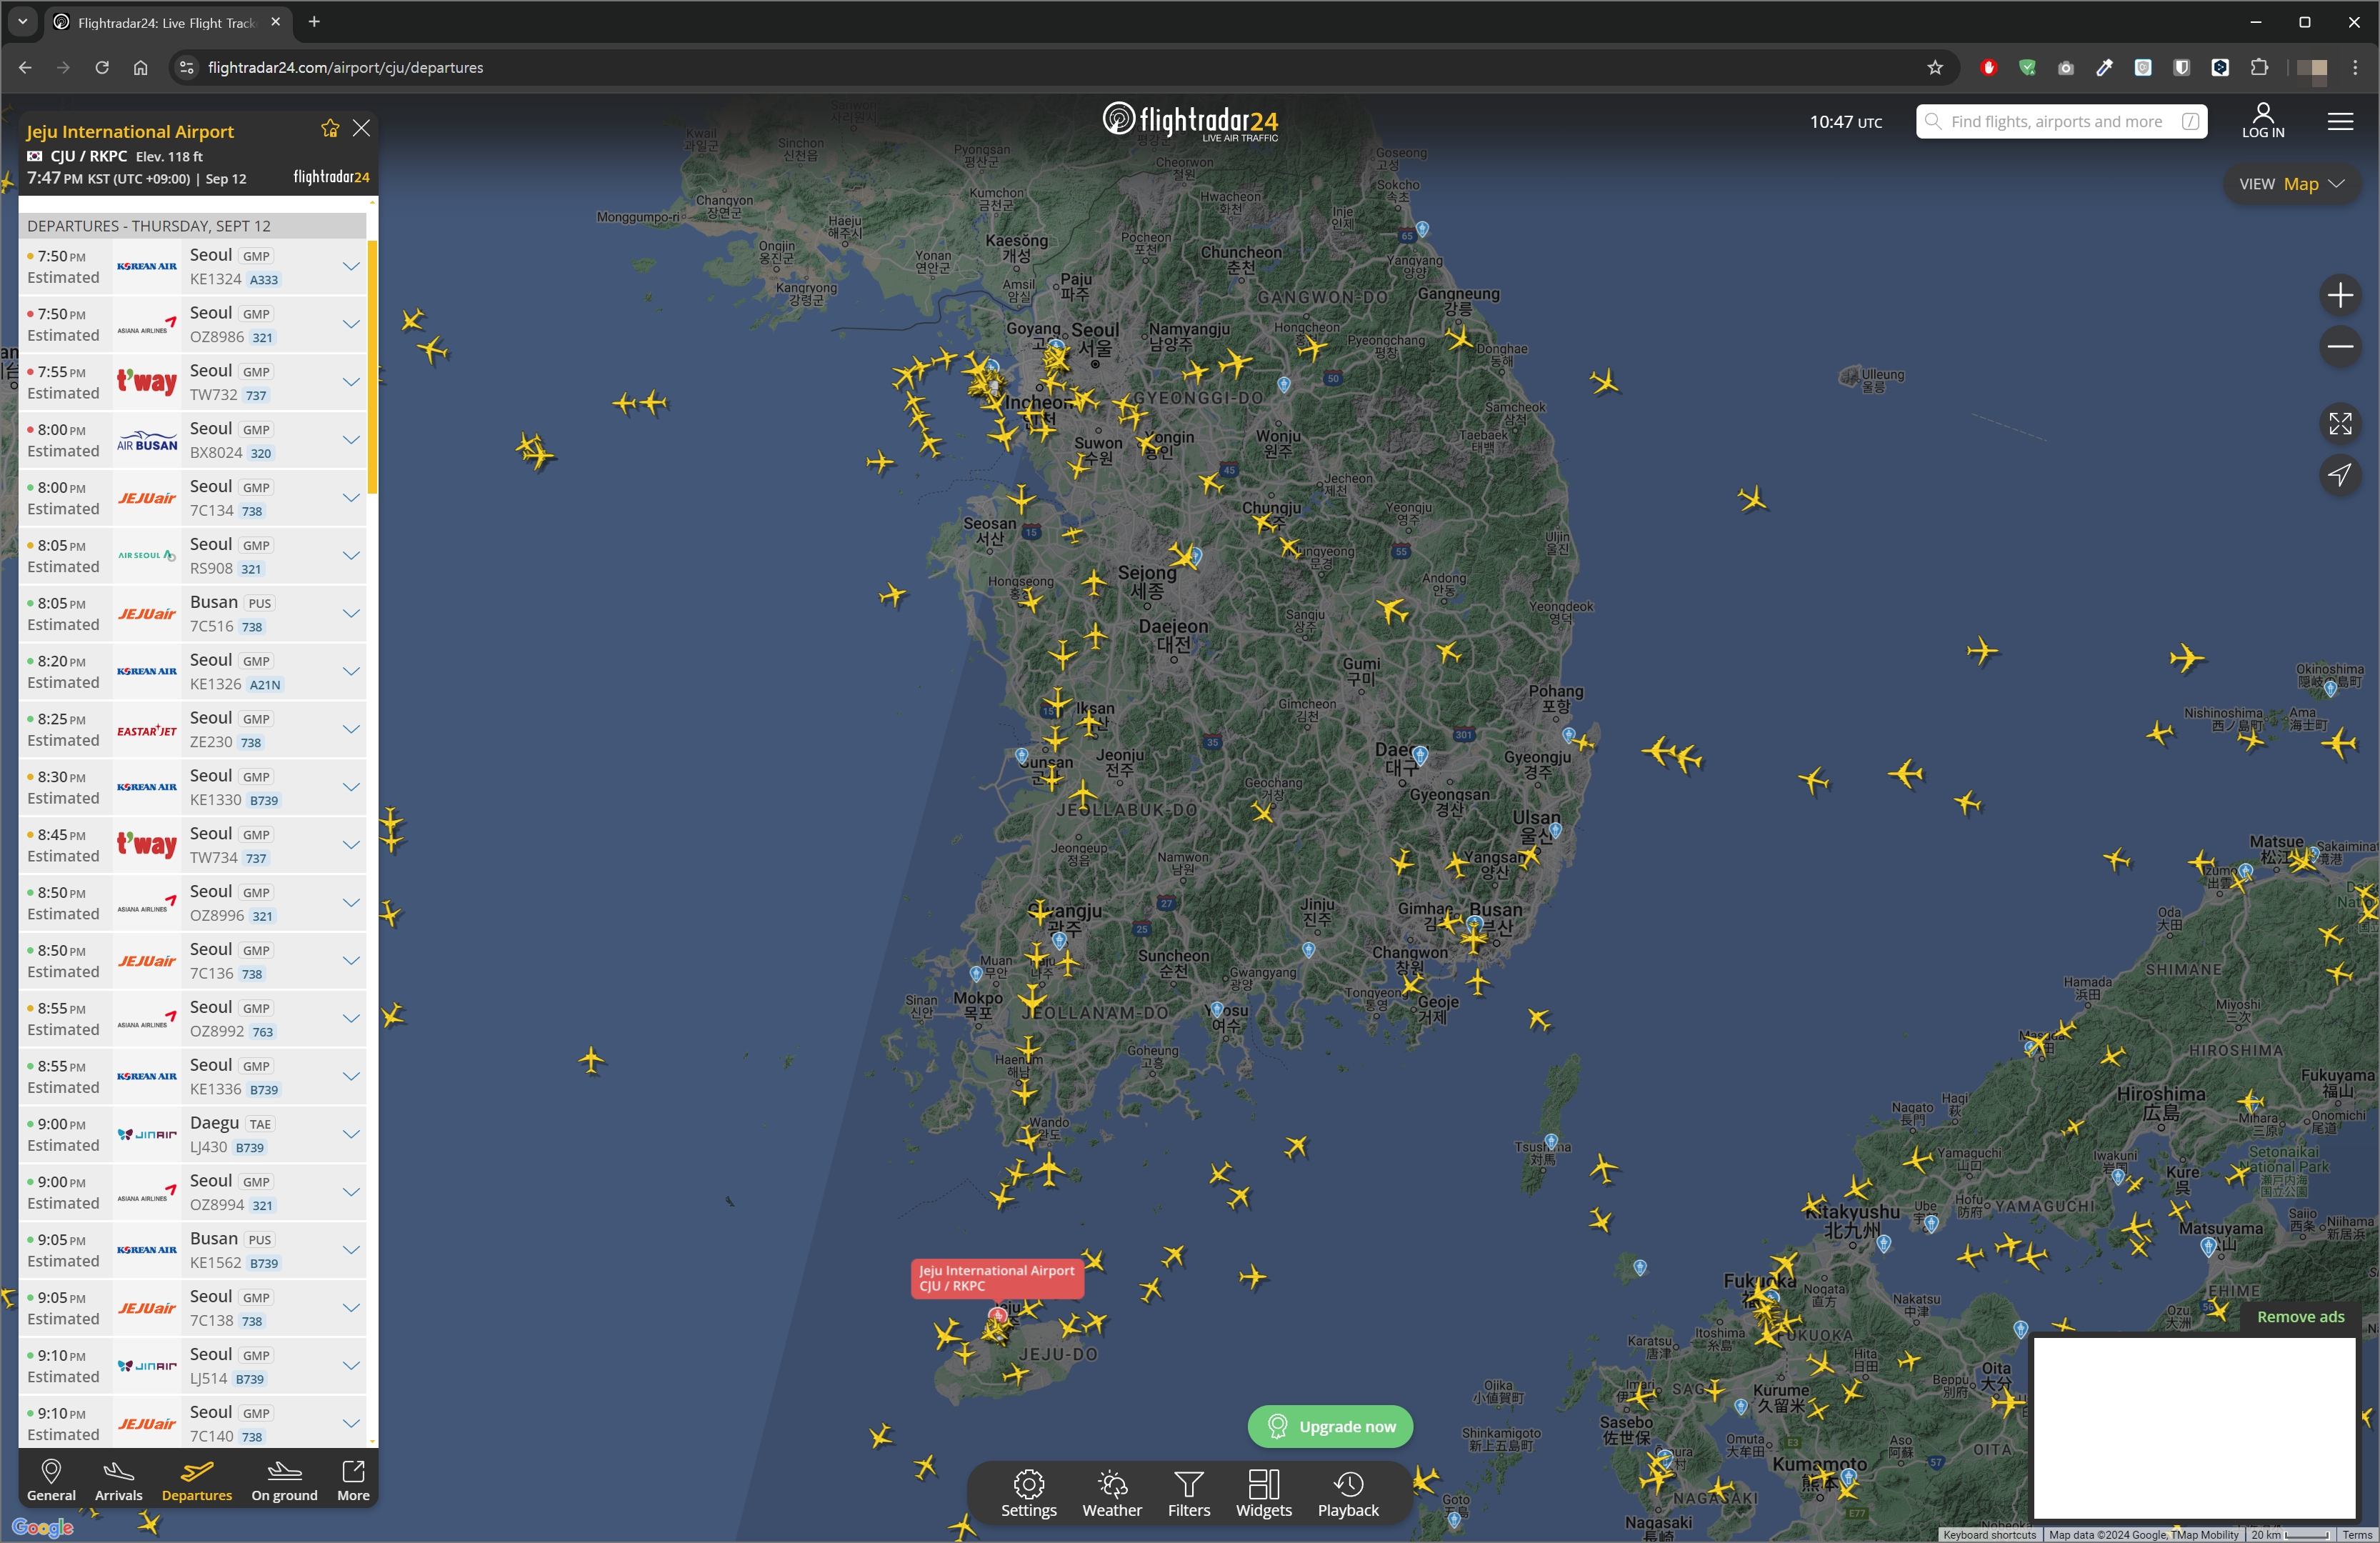Viewport: 2380px width, 1543px height.
Task: Toggle fullscreen map view
Action: pos(2339,423)
